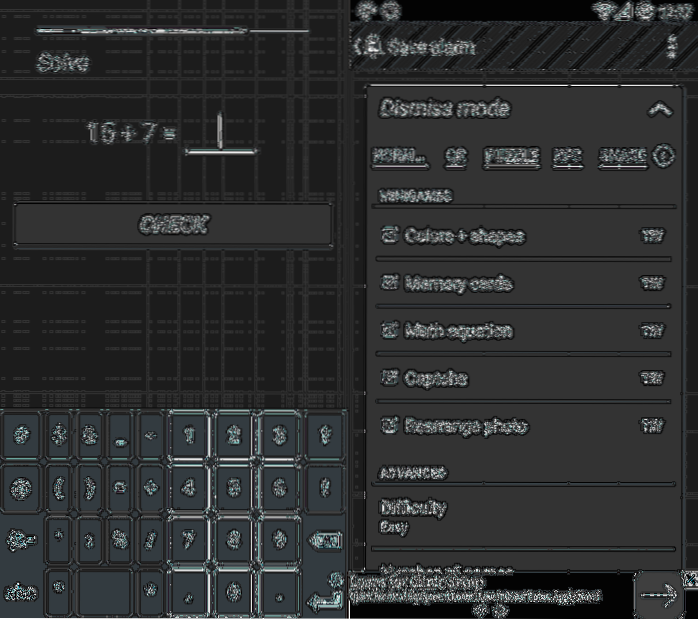This screenshot has width=698, height=619.
Task: Click the info icon next to SHAKE
Action: [x=663, y=156]
